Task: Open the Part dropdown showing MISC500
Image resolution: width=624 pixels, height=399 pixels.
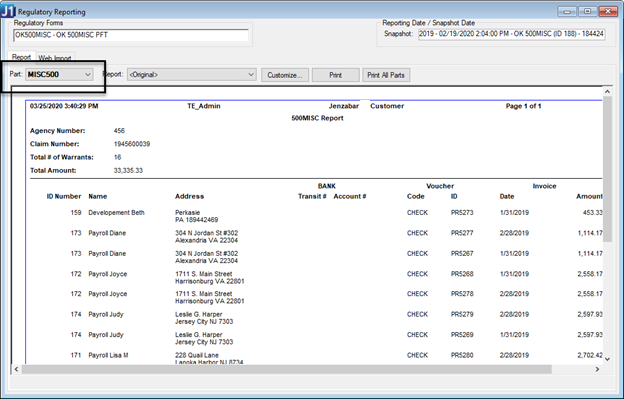Action: coord(59,74)
